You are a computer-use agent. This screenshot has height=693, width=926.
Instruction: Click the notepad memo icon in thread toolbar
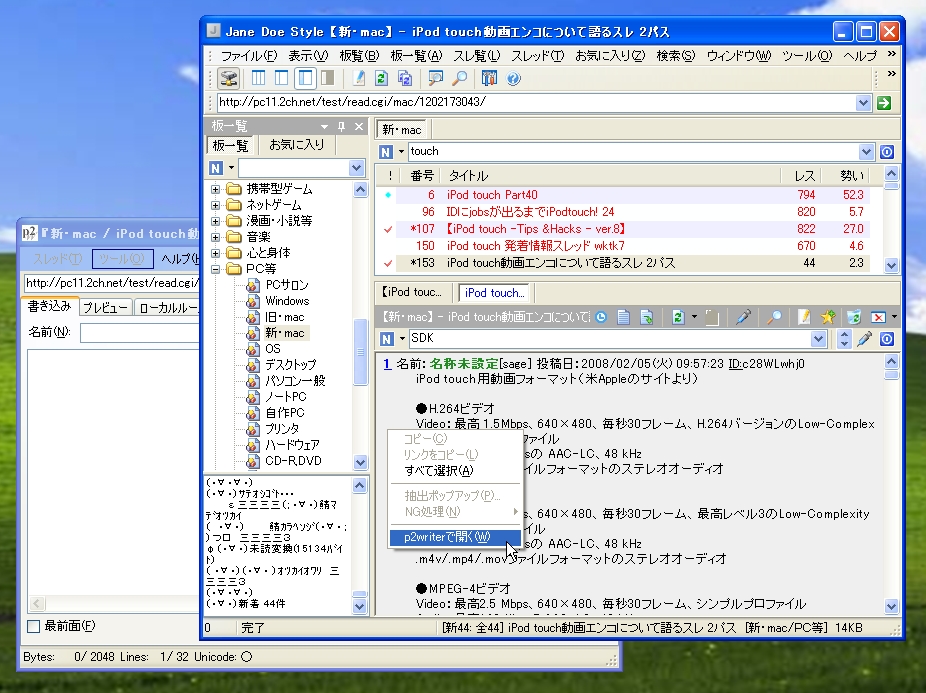coord(804,317)
